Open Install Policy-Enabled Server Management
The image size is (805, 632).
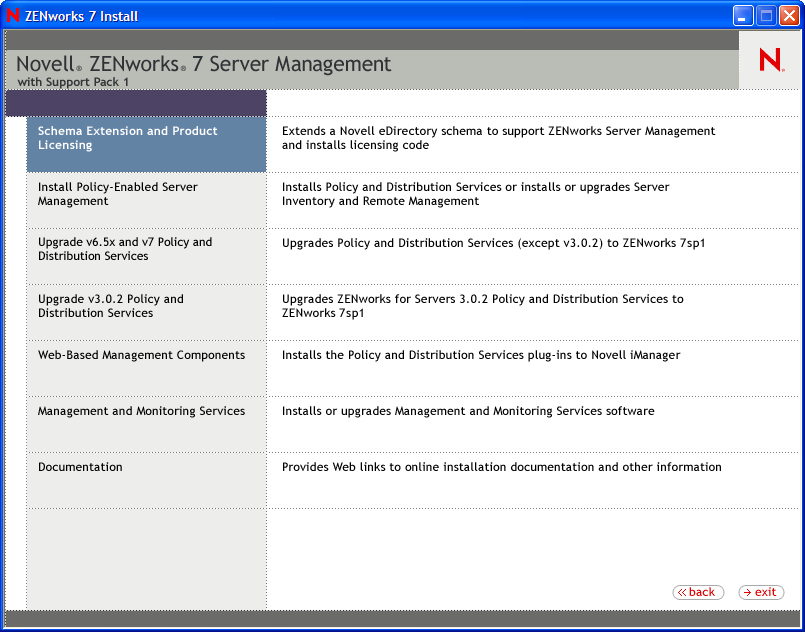pyautogui.click(x=146, y=200)
